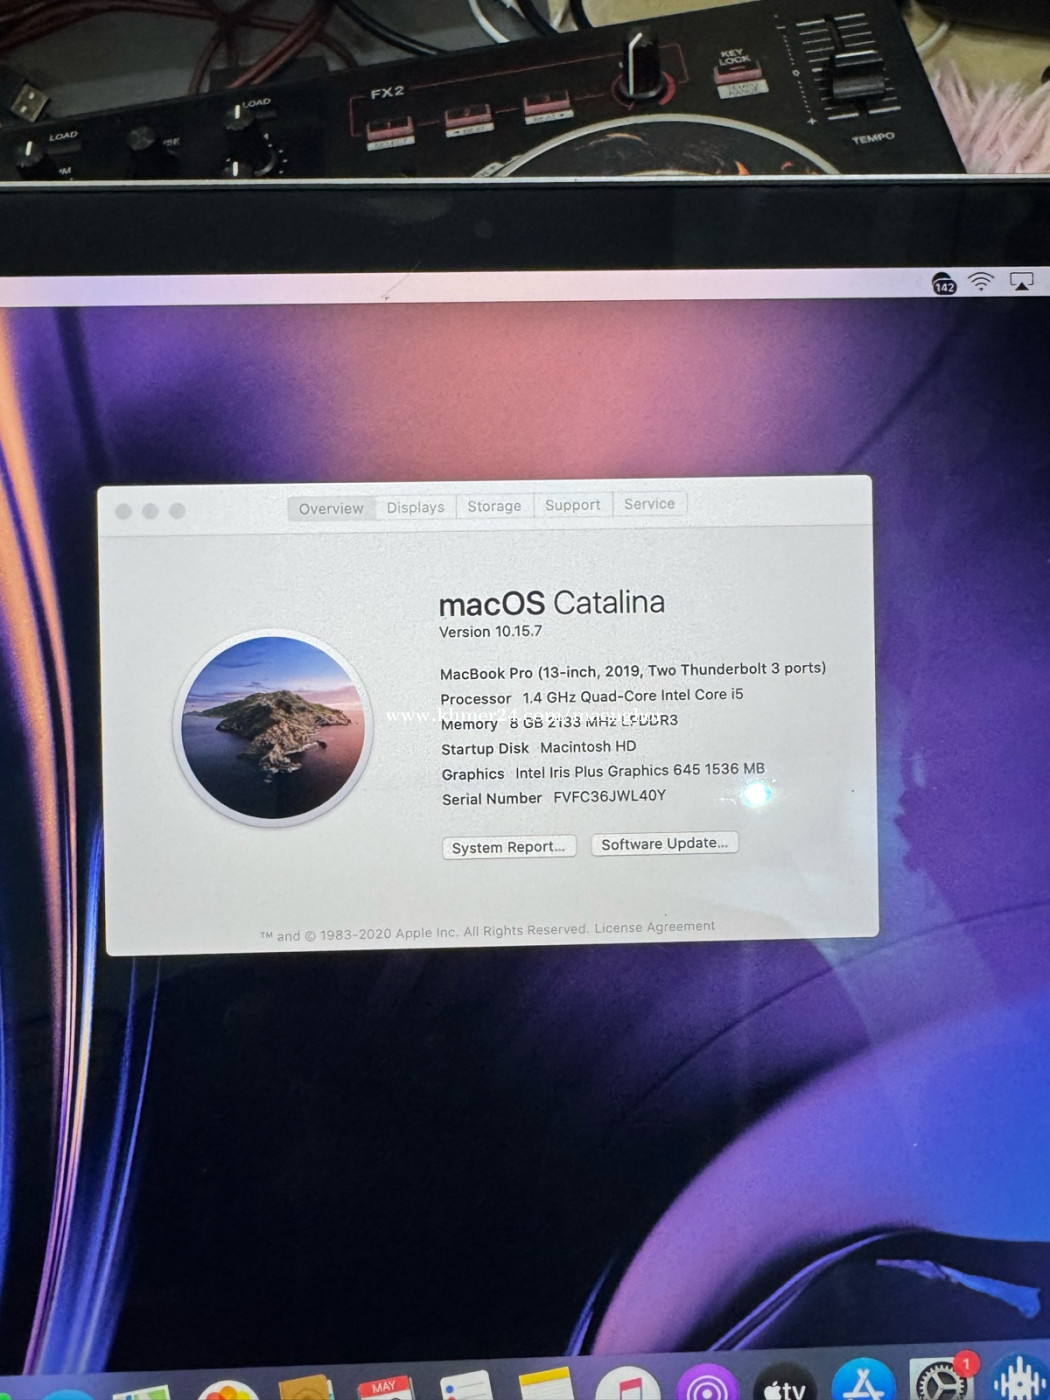
Task: Open Contacts from the Dock
Action: pos(306,1388)
